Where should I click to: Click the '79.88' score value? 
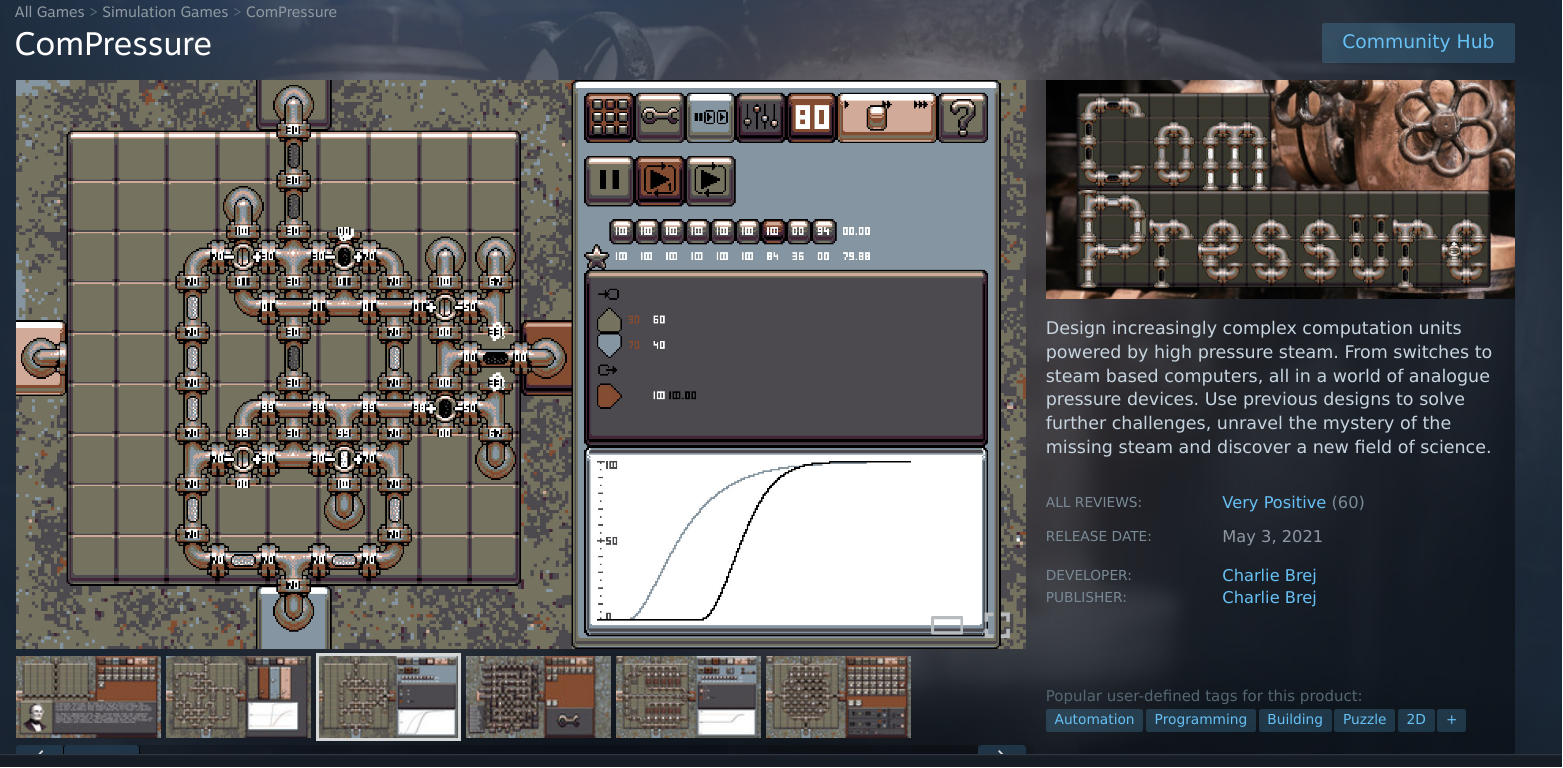click(x=857, y=256)
